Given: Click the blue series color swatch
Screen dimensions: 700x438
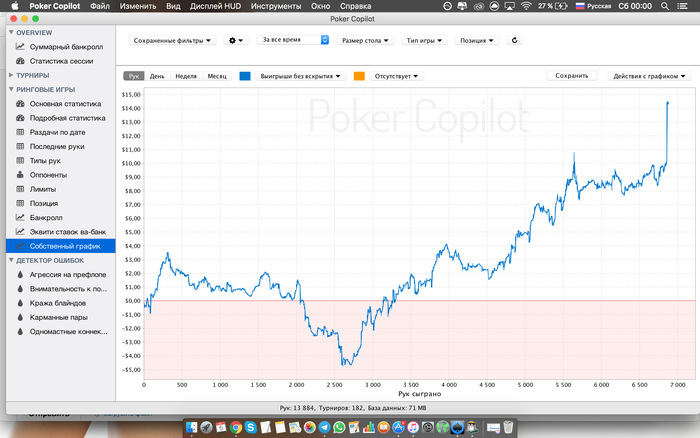Looking at the screenshot, I should click(x=245, y=76).
